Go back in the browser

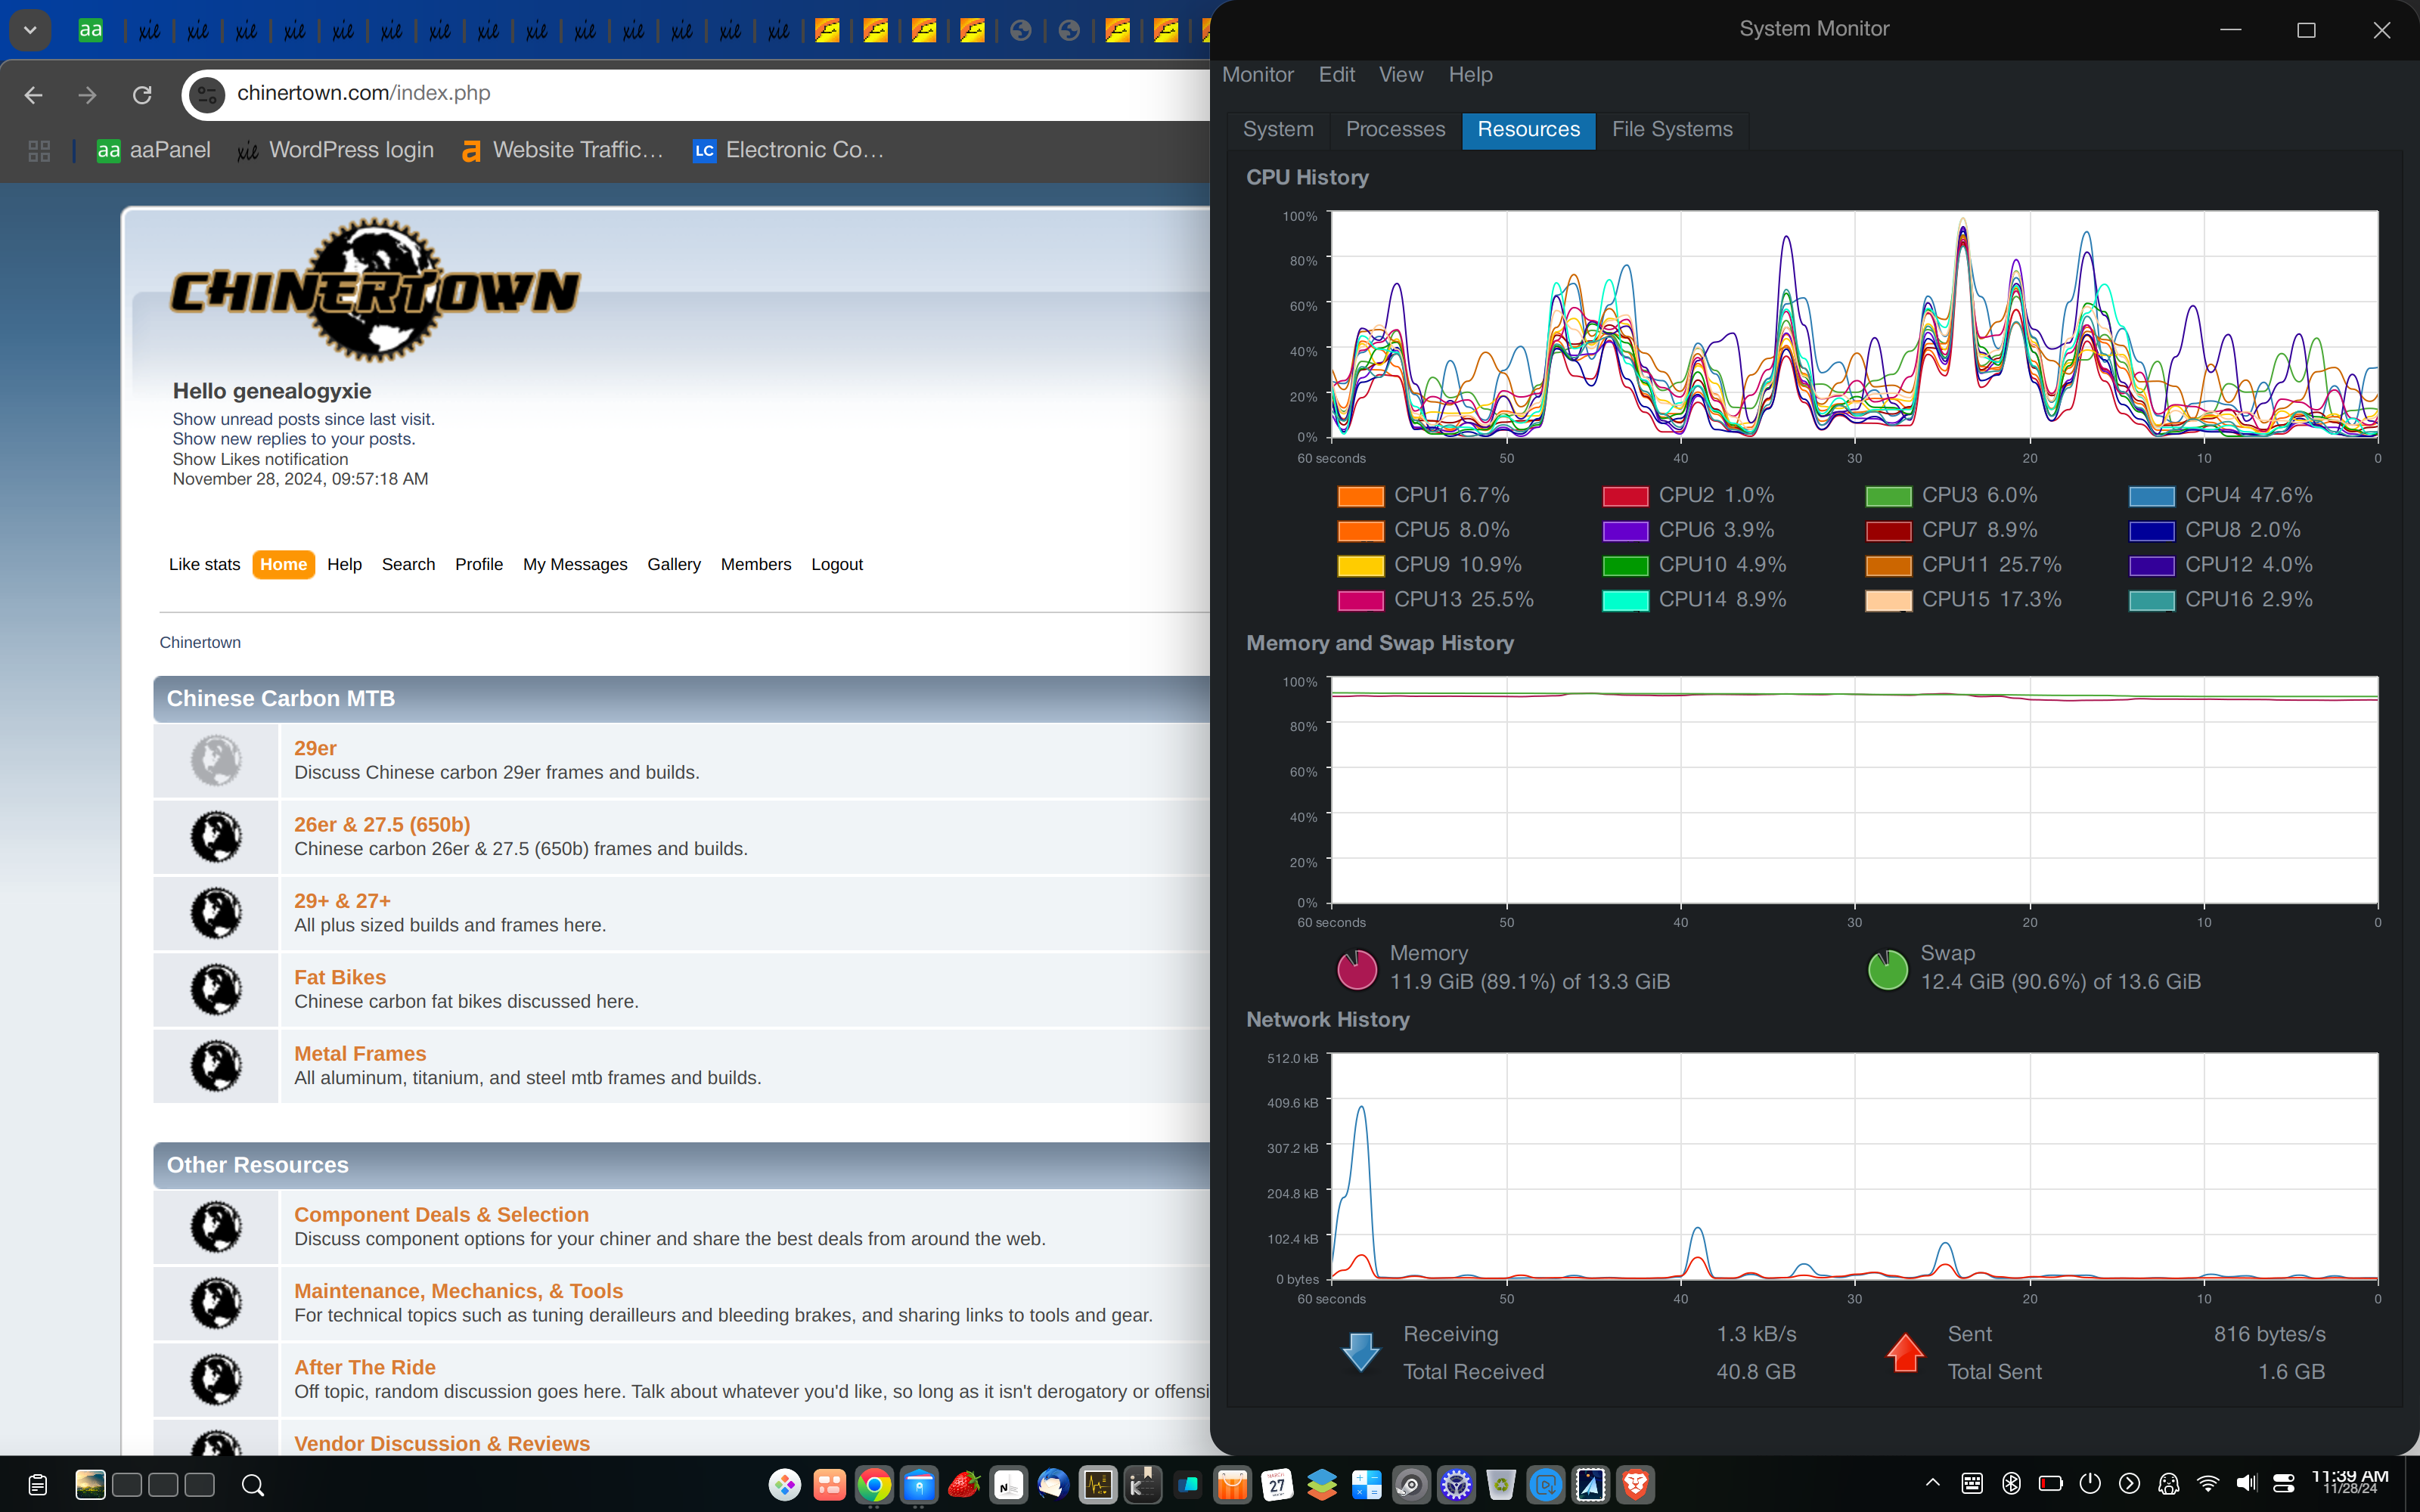pyautogui.click(x=33, y=94)
